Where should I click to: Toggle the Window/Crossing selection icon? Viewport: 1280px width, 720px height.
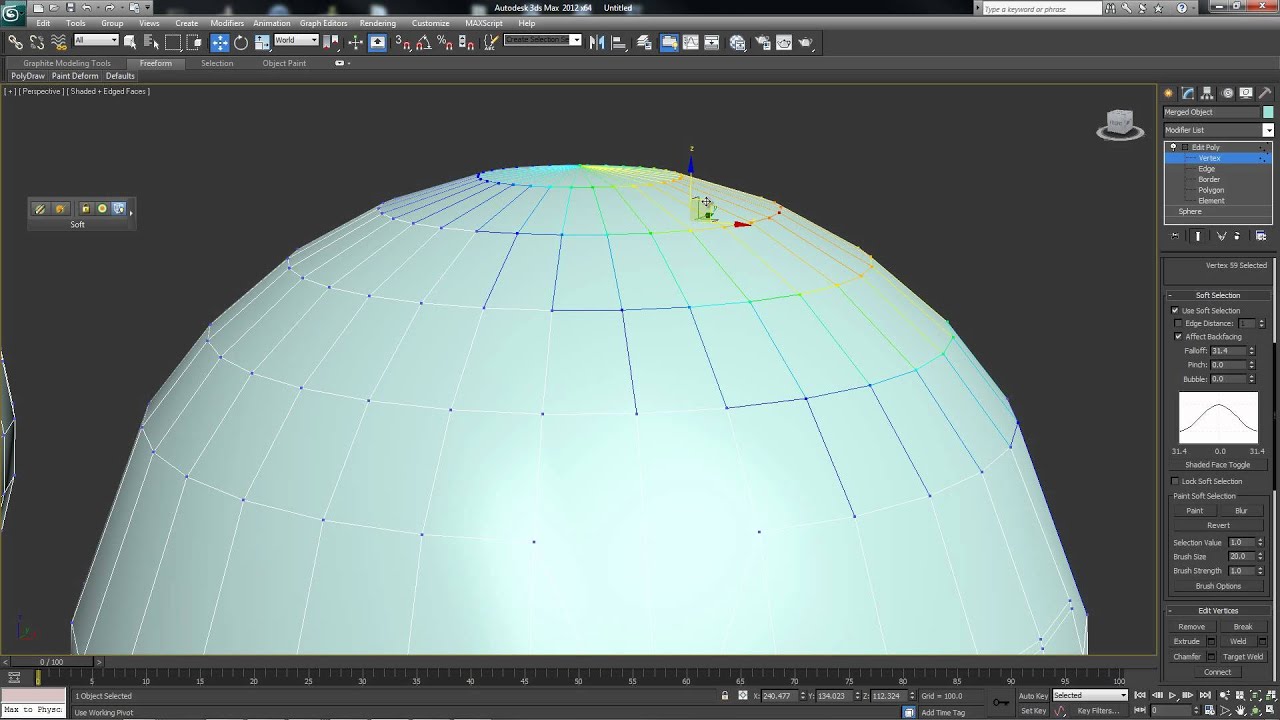[195, 42]
